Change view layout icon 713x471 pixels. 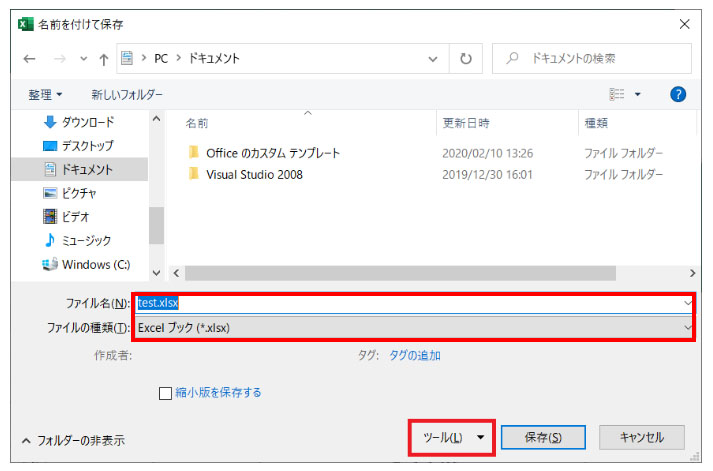618,94
